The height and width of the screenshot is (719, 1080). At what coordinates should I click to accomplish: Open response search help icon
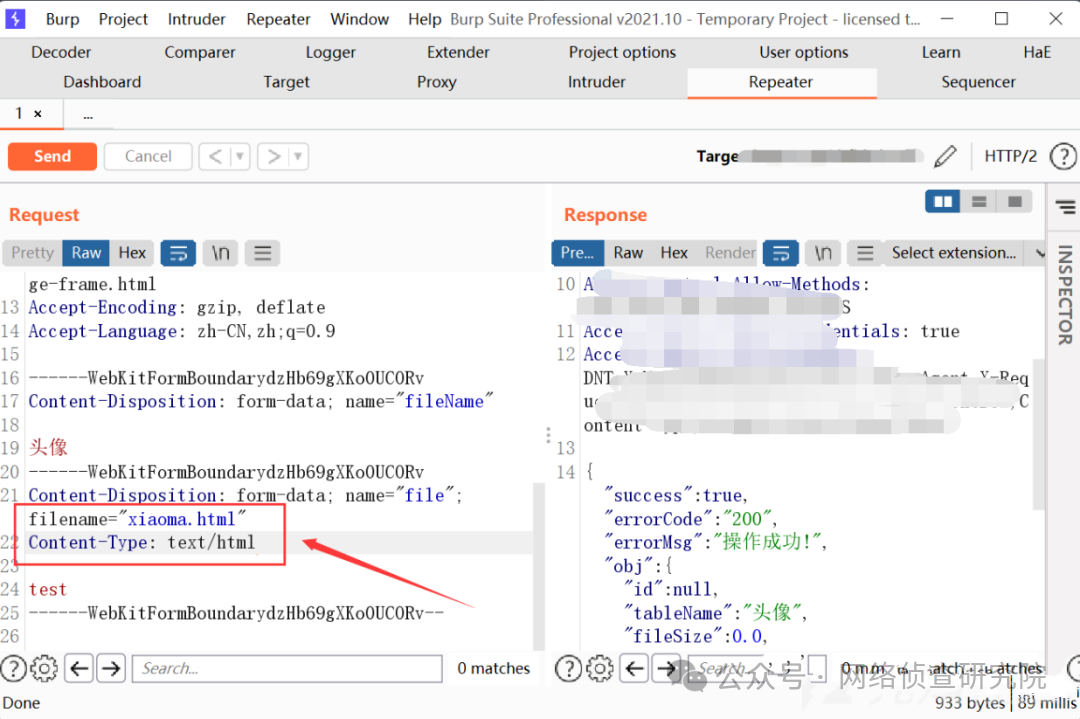(x=568, y=668)
